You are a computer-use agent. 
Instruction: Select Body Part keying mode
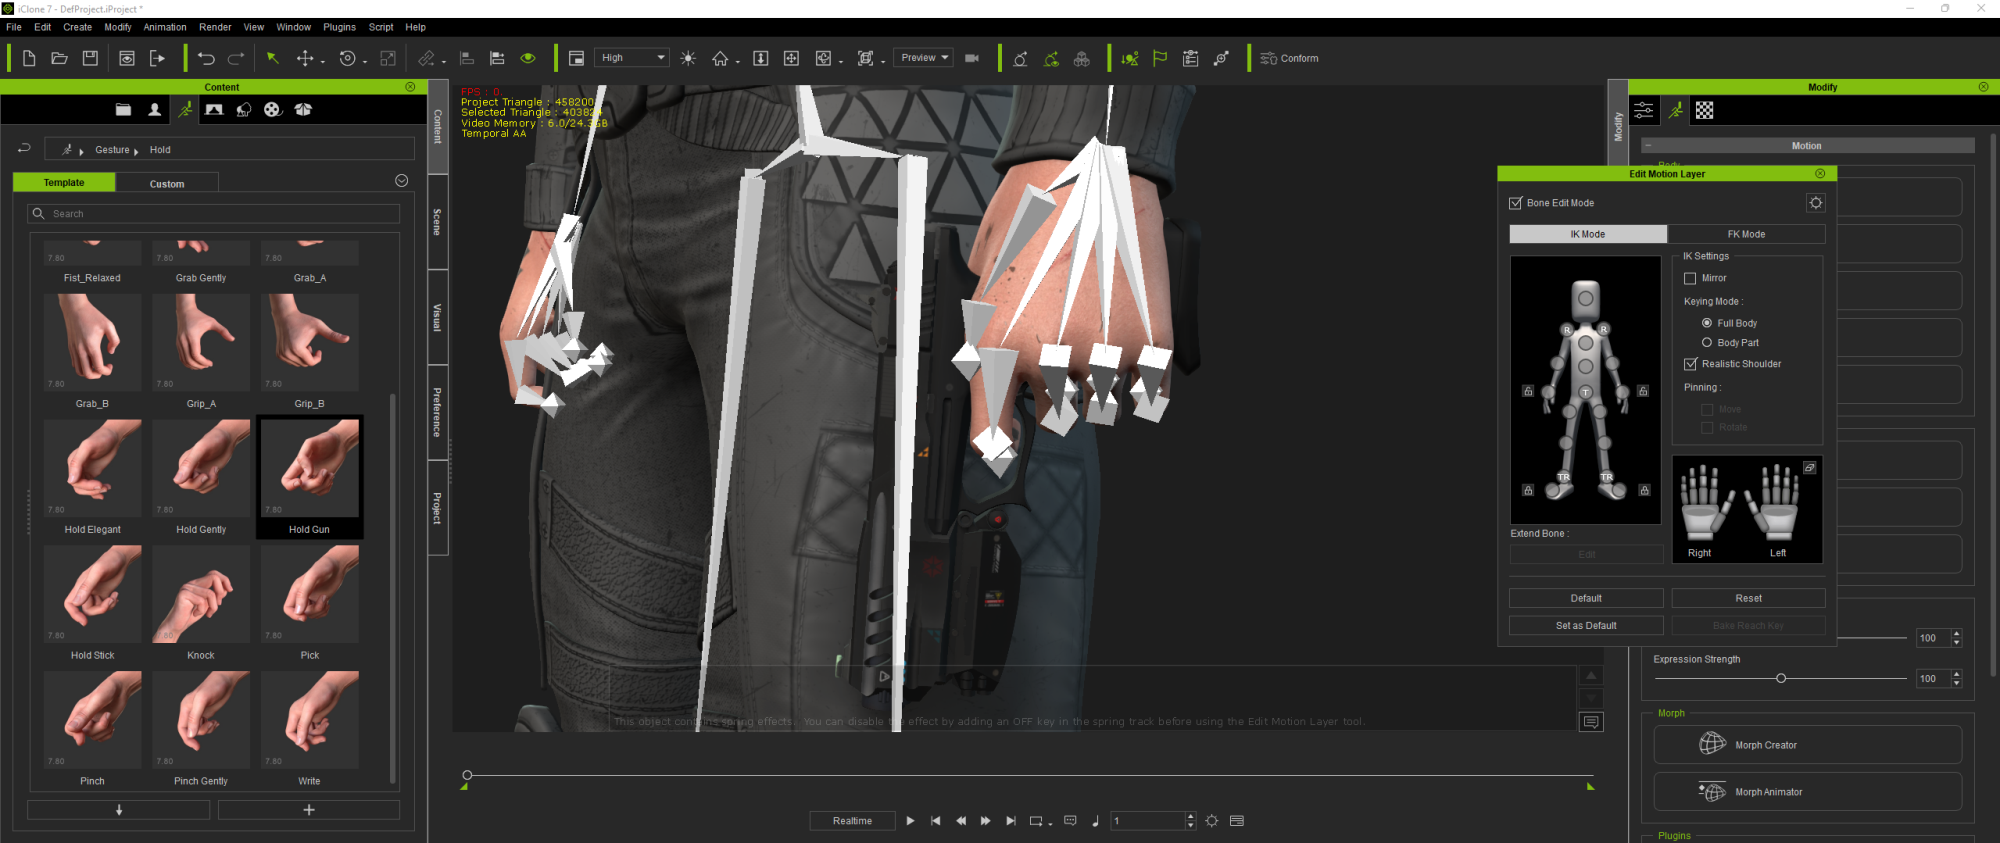pos(1707,342)
